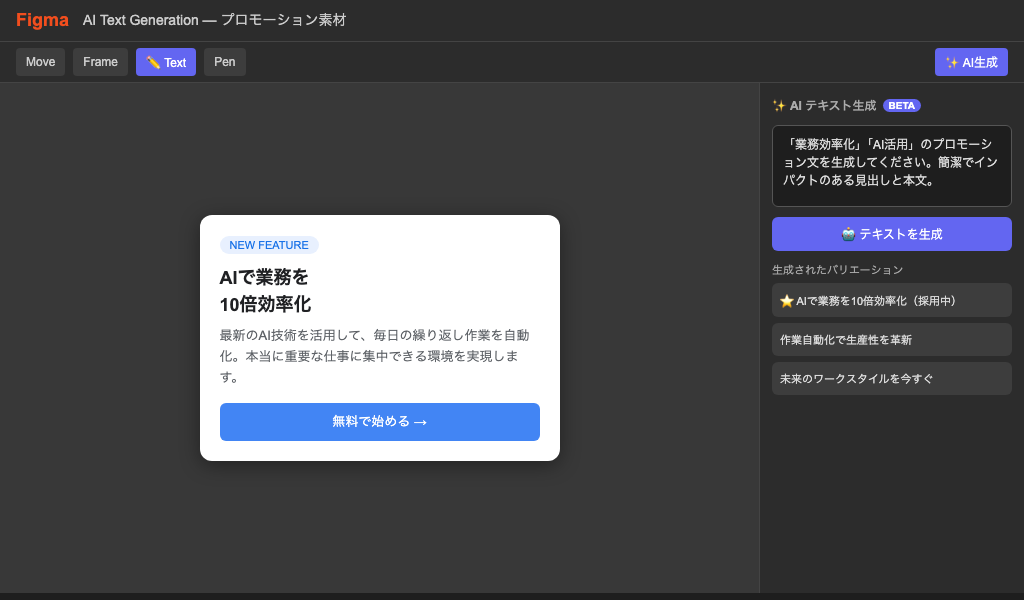The image size is (1024, 600).
Task: Click the title AI Text Generation — プロモーション素材
Action: pos(216,20)
